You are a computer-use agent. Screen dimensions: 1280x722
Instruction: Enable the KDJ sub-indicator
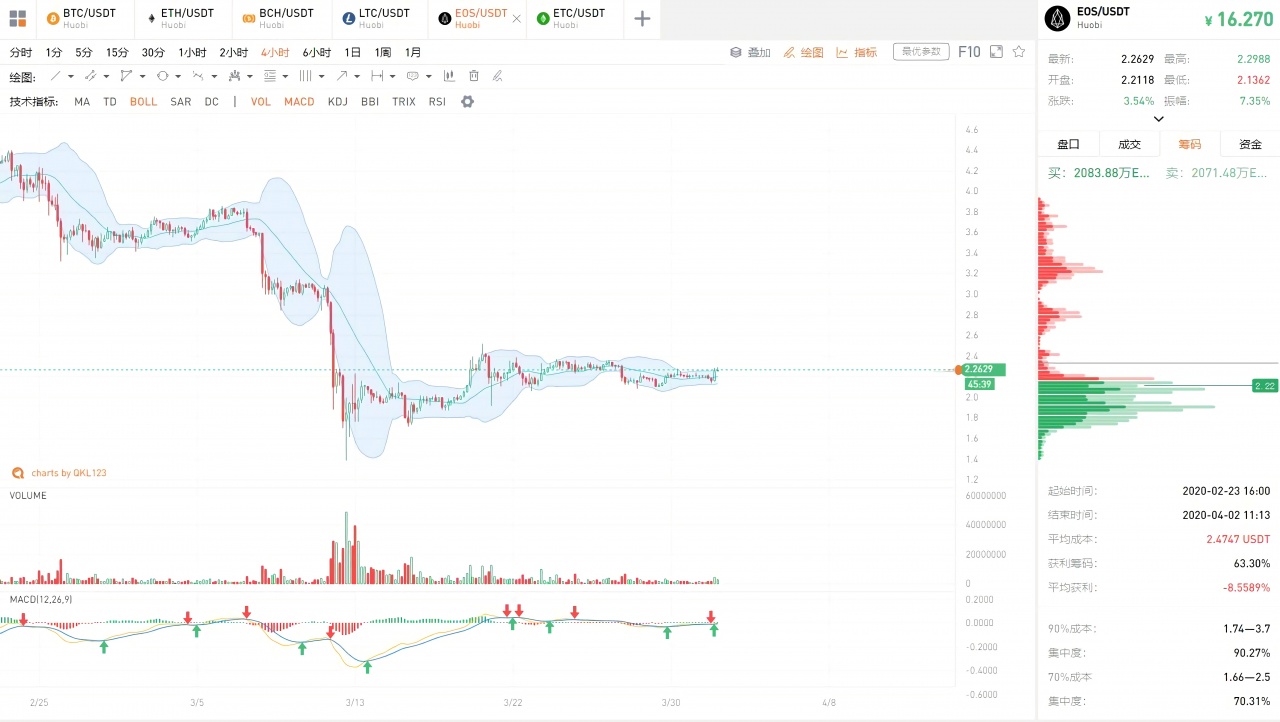tap(338, 101)
